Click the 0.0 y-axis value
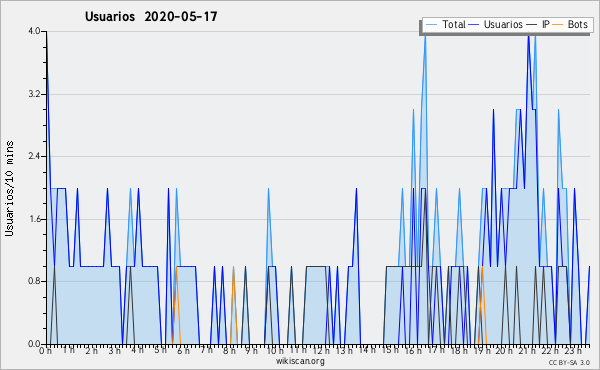Image resolution: width=600 pixels, height=370 pixels. [x=34, y=344]
